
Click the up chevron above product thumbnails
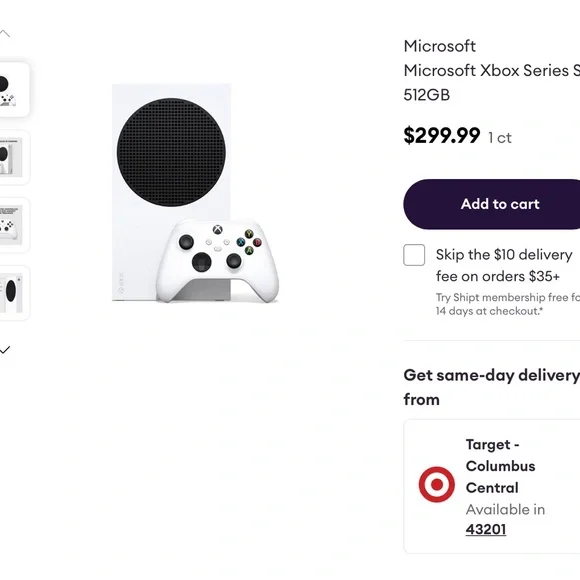[x=4, y=34]
